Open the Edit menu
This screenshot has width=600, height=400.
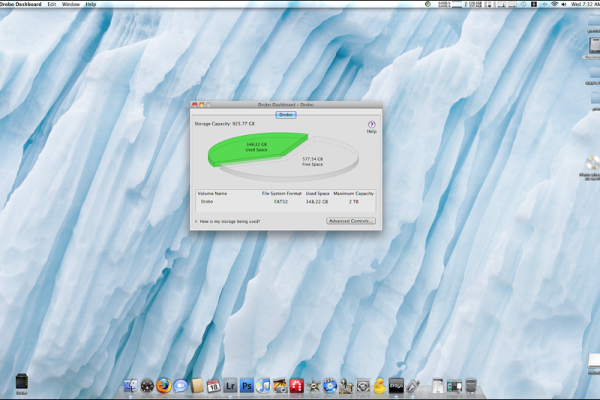[x=52, y=4]
